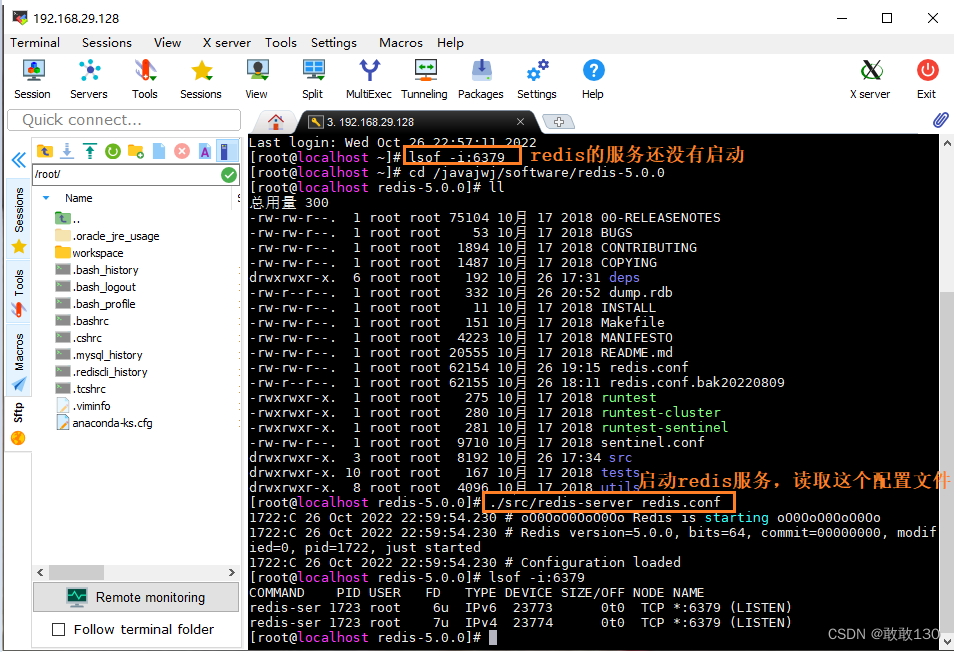This screenshot has width=956, height=652.
Task: Open the Sessions menu in menu bar
Action: pyautogui.click(x=107, y=43)
